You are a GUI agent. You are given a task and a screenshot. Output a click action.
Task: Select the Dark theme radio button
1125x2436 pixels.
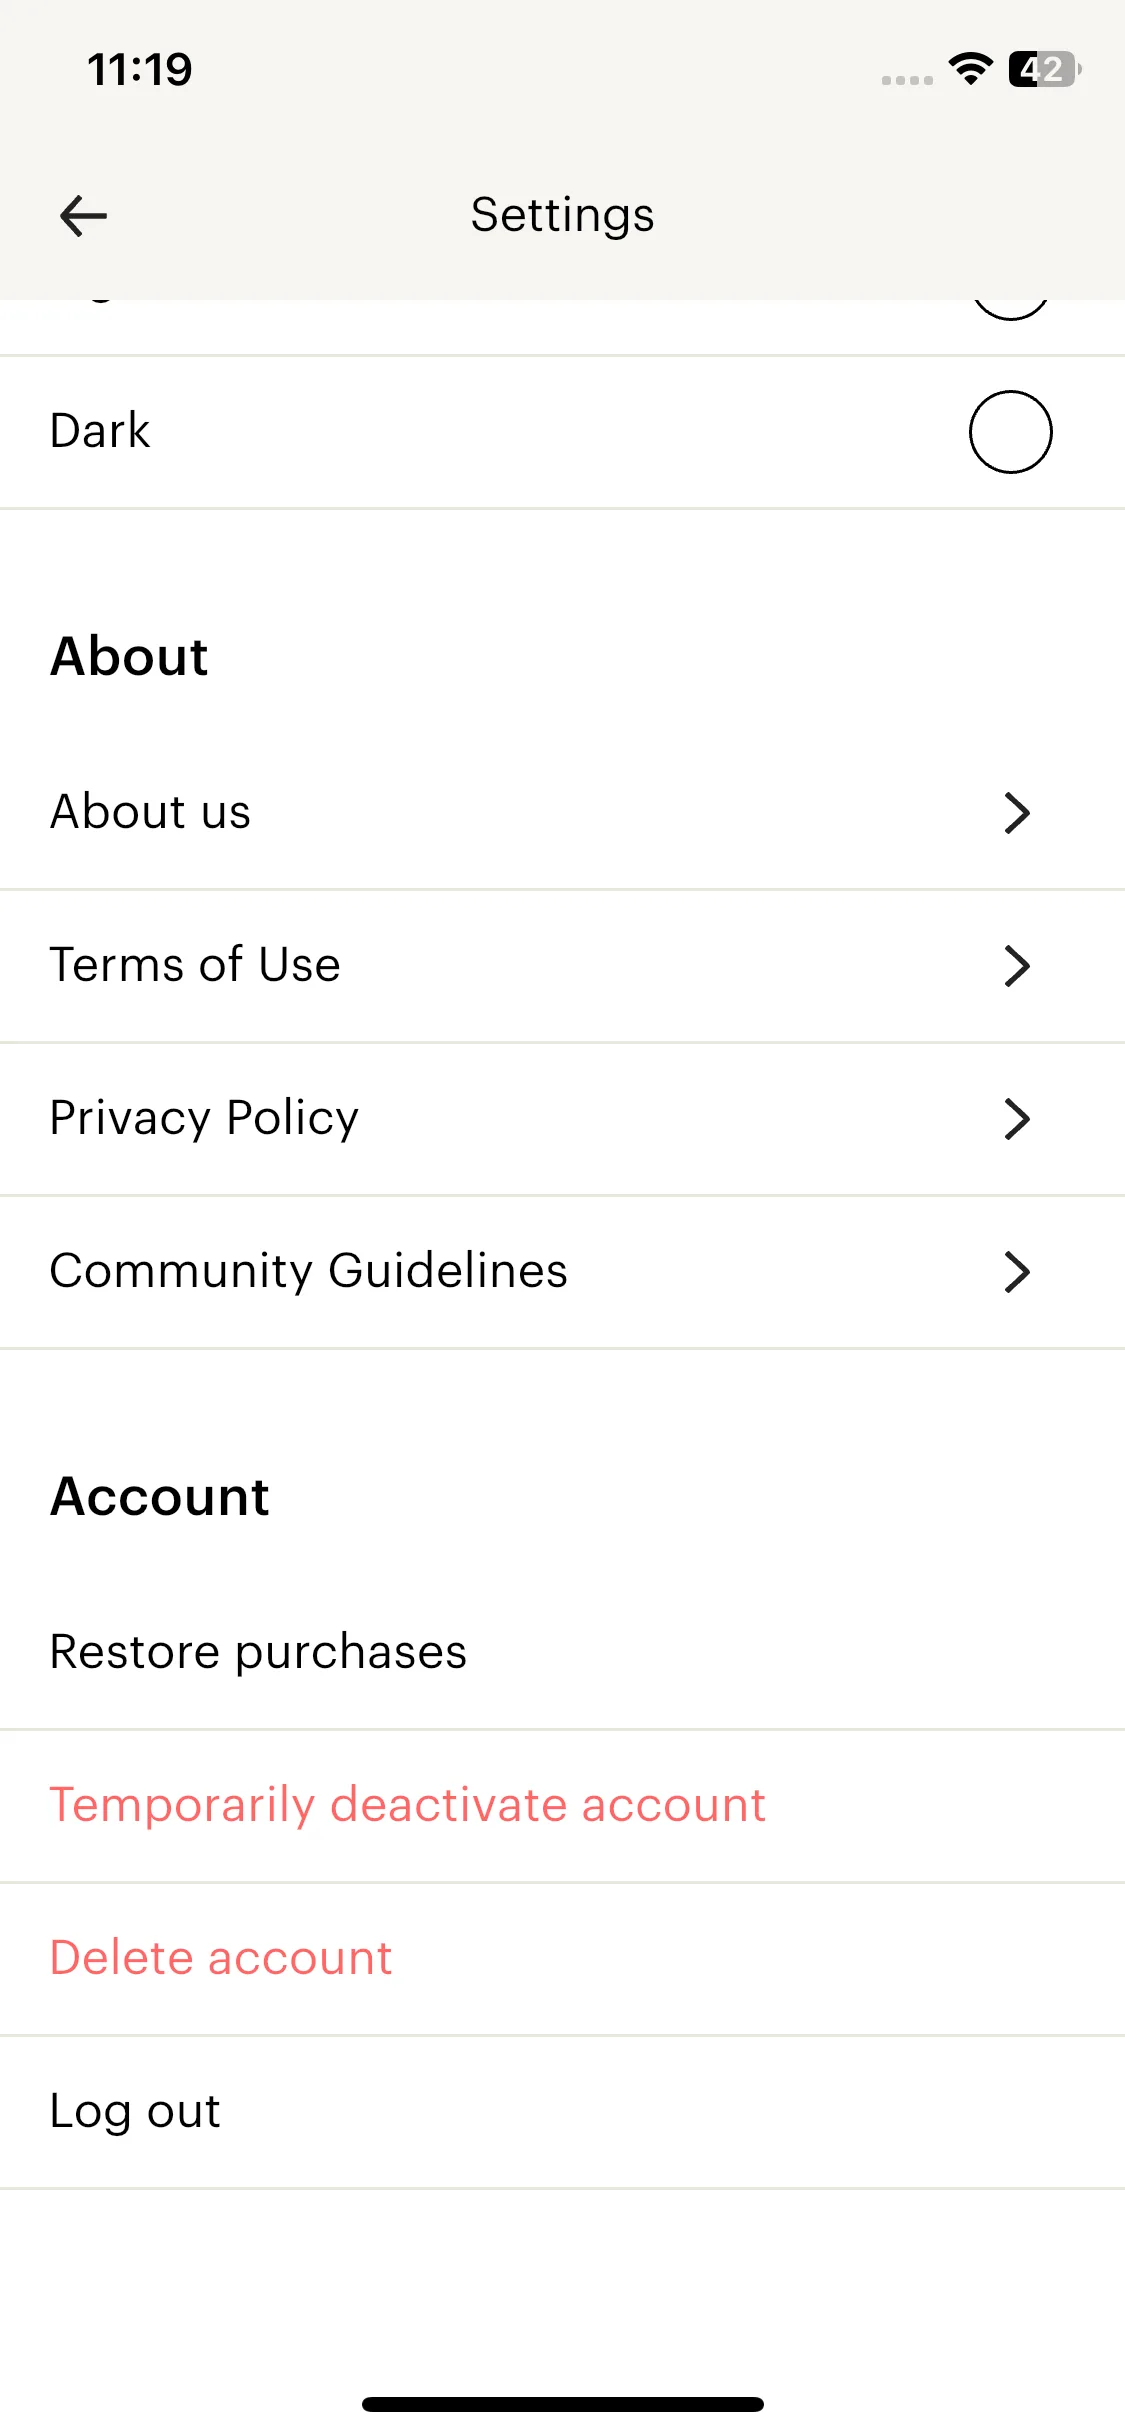pyautogui.click(x=1010, y=432)
